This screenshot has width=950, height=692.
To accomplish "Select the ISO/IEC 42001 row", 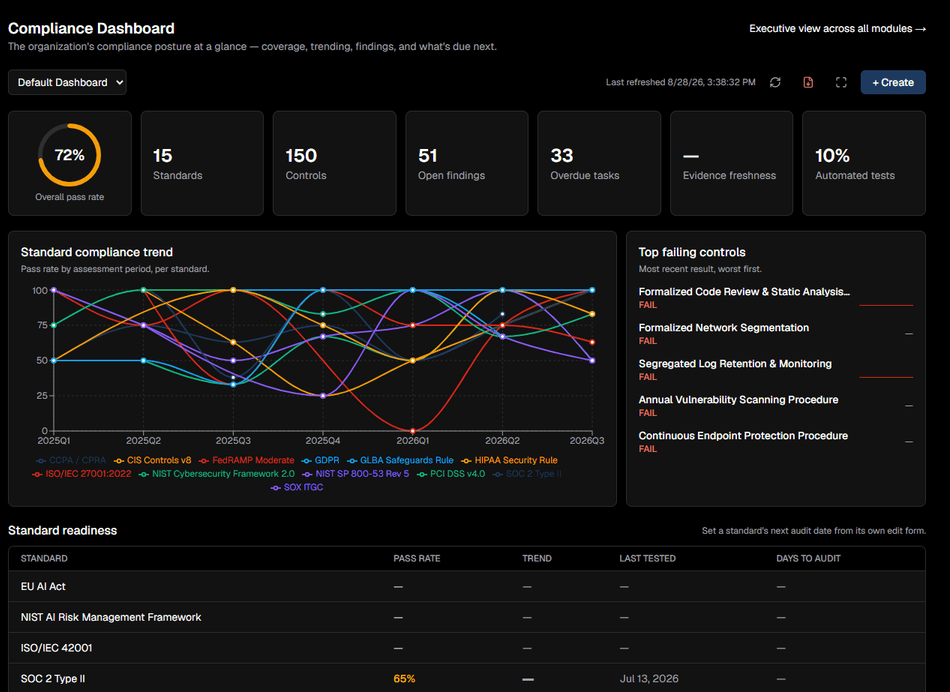I will 467,648.
